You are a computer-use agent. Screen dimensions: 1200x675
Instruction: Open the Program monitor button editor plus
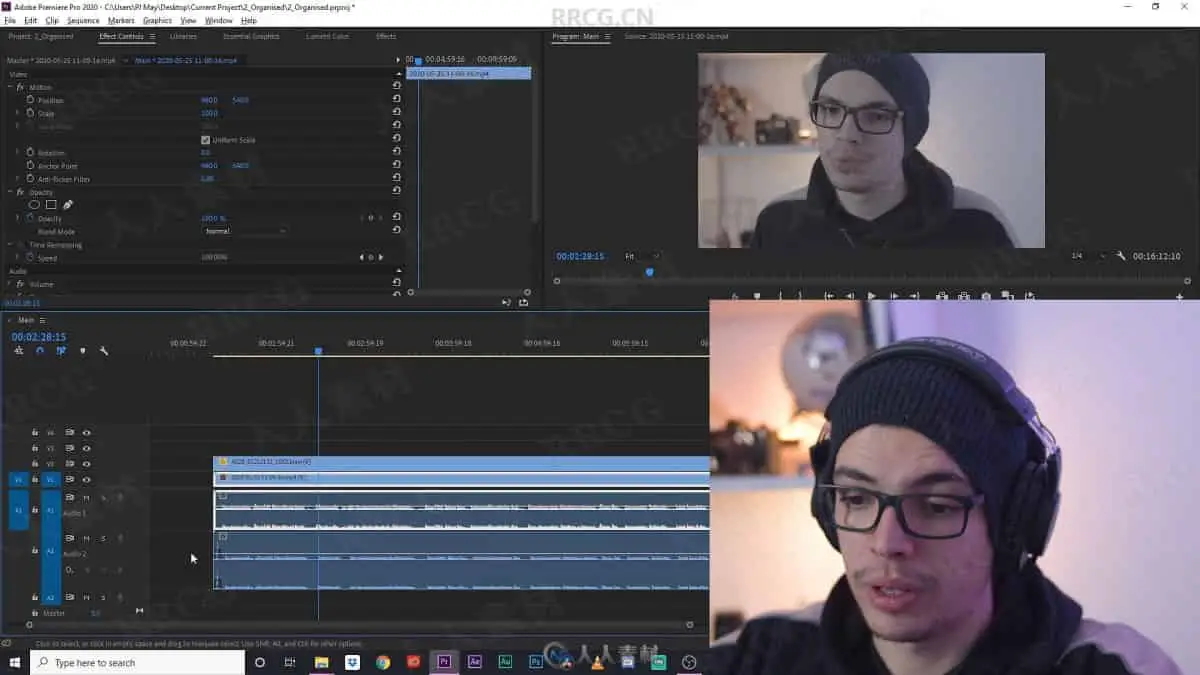[1180, 296]
